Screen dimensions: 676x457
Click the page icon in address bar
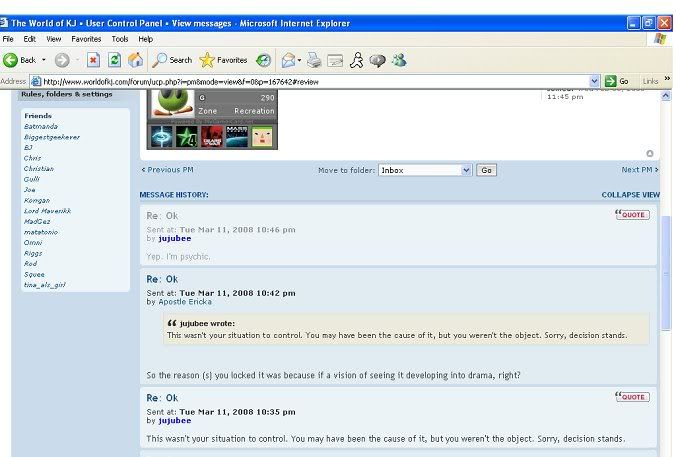37,81
